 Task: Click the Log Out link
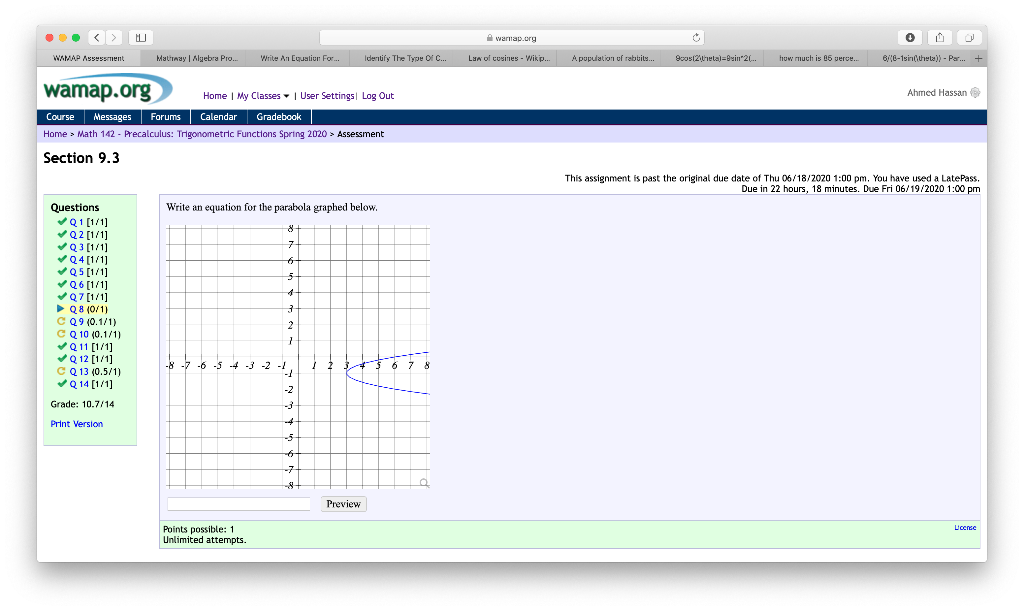point(377,95)
